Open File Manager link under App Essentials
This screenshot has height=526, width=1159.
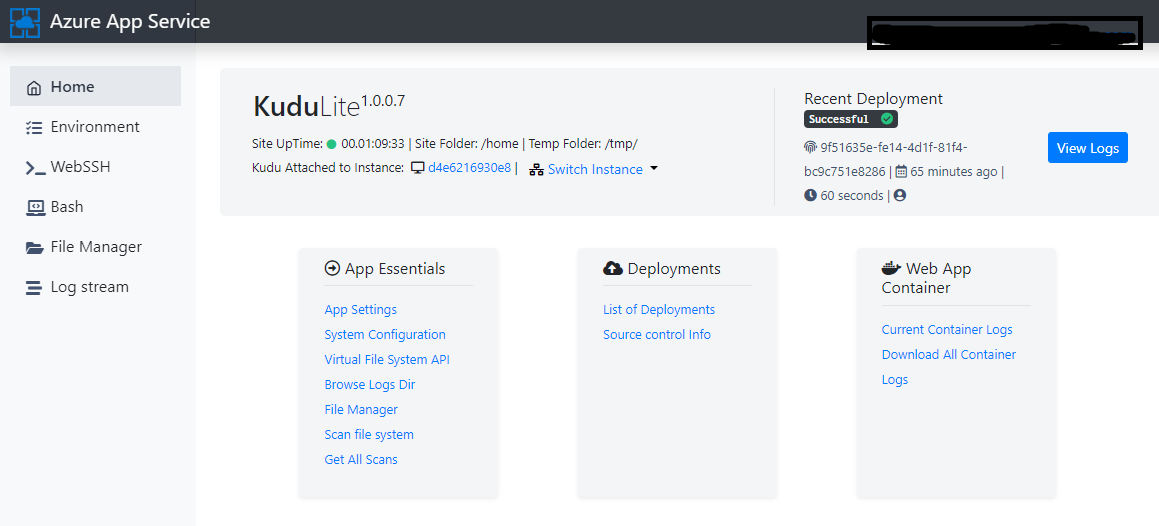(361, 409)
